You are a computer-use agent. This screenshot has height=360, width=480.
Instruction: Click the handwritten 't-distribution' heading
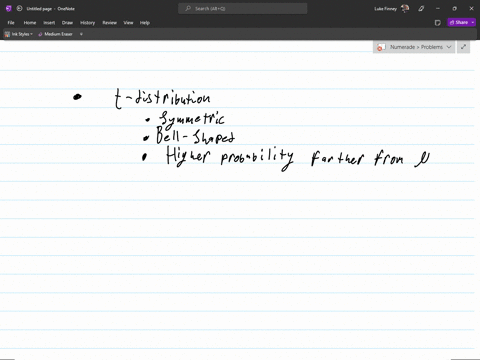(162, 98)
